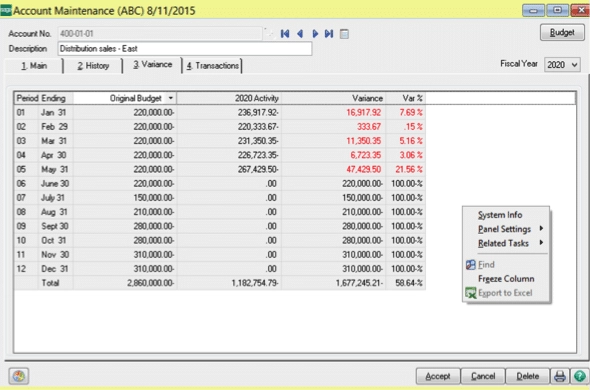590x390 pixels.
Task: Select the Dec 31 period cell
Action: [x=55, y=269]
